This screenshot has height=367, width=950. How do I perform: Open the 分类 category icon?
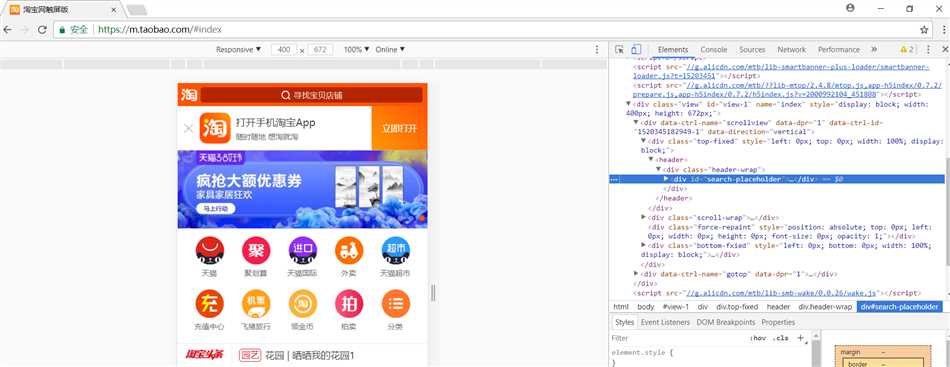coord(396,304)
